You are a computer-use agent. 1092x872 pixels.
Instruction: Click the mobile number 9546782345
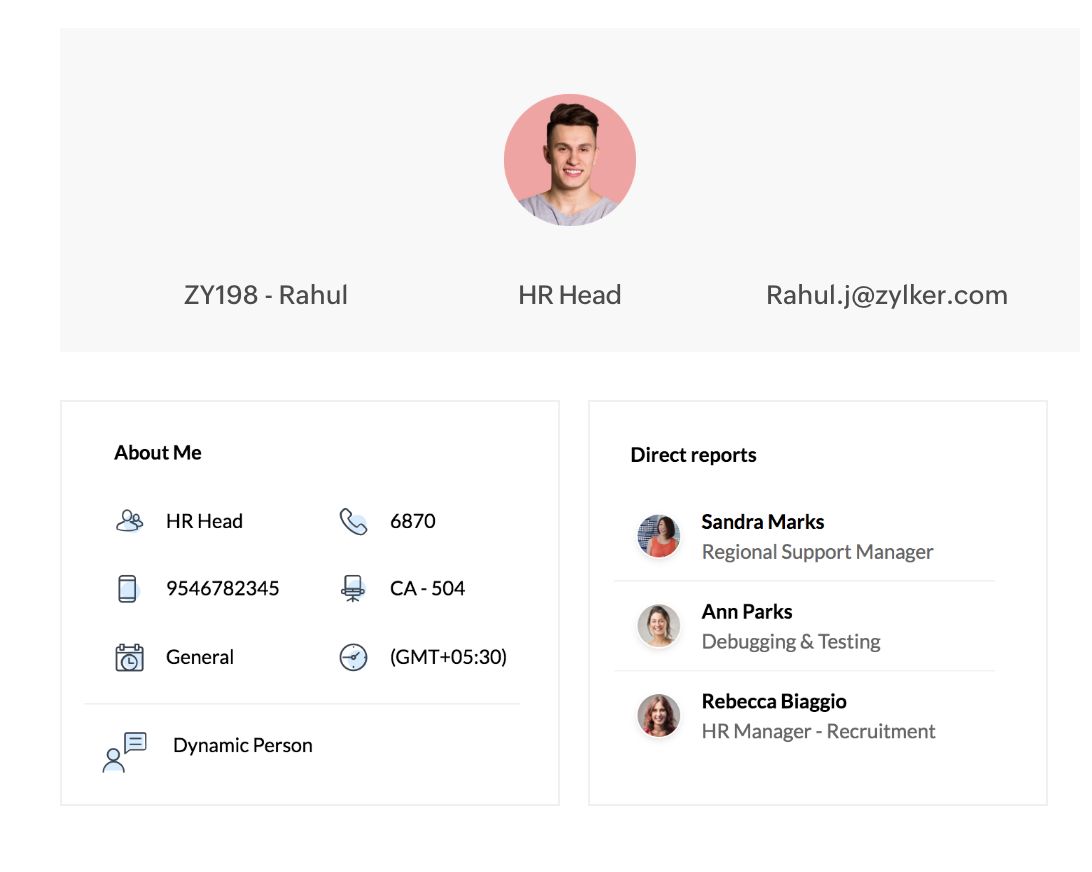click(x=222, y=589)
